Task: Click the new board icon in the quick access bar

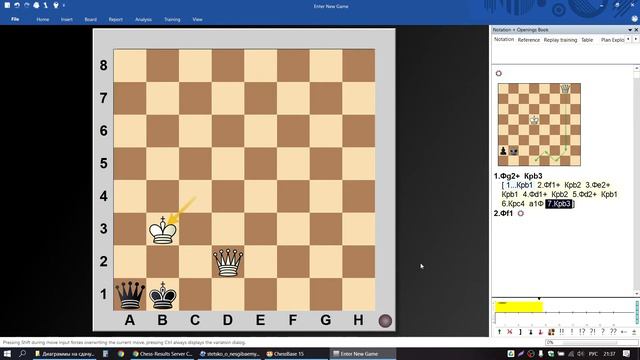Action: 7,5
